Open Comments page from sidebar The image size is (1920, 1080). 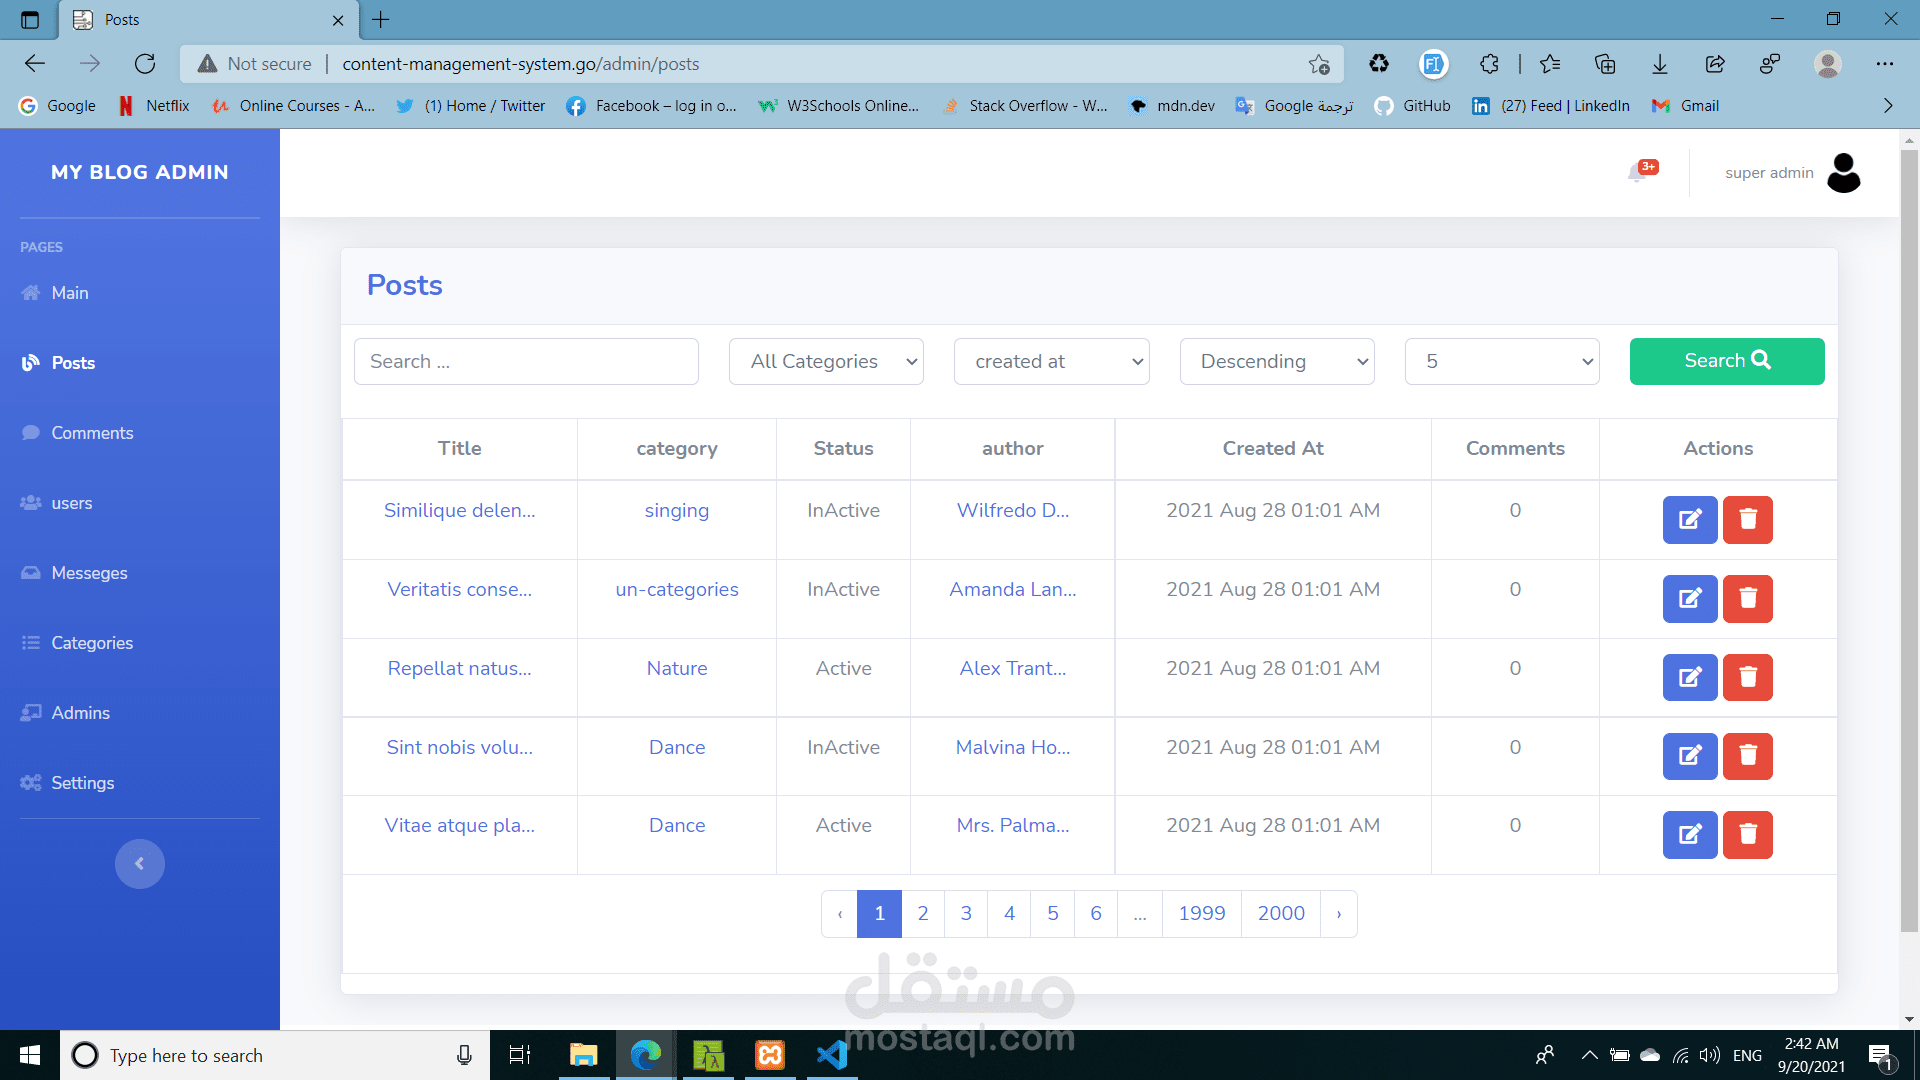tap(92, 433)
